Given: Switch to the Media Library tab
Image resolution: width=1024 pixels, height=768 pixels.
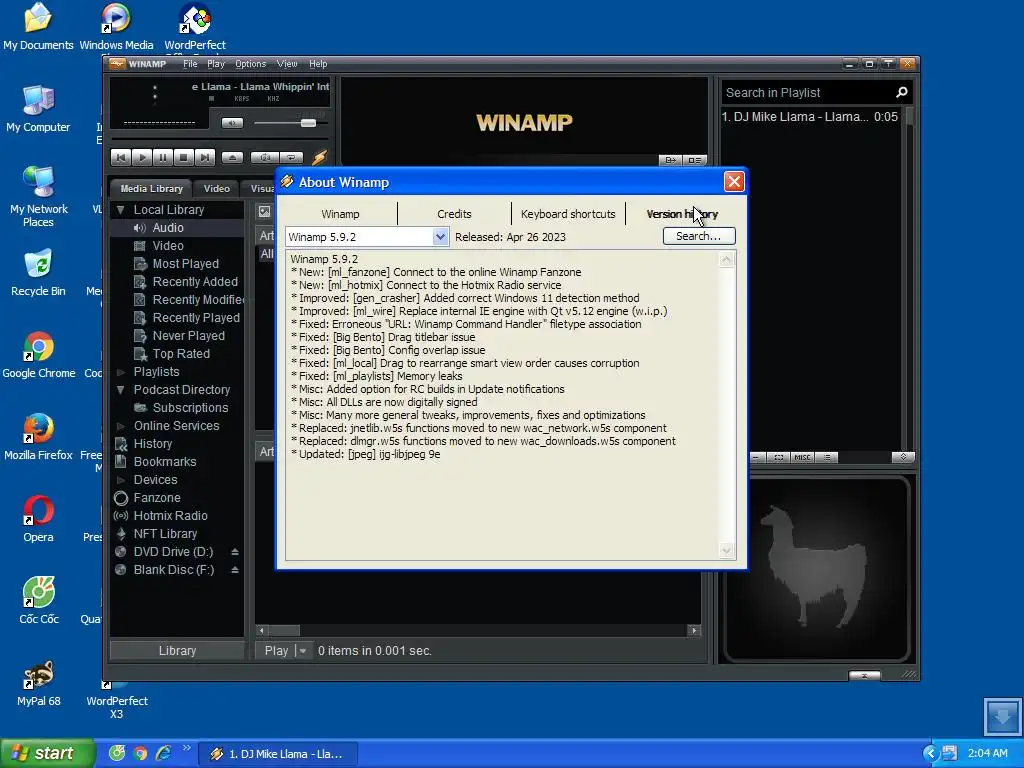Looking at the screenshot, I should coord(152,188).
